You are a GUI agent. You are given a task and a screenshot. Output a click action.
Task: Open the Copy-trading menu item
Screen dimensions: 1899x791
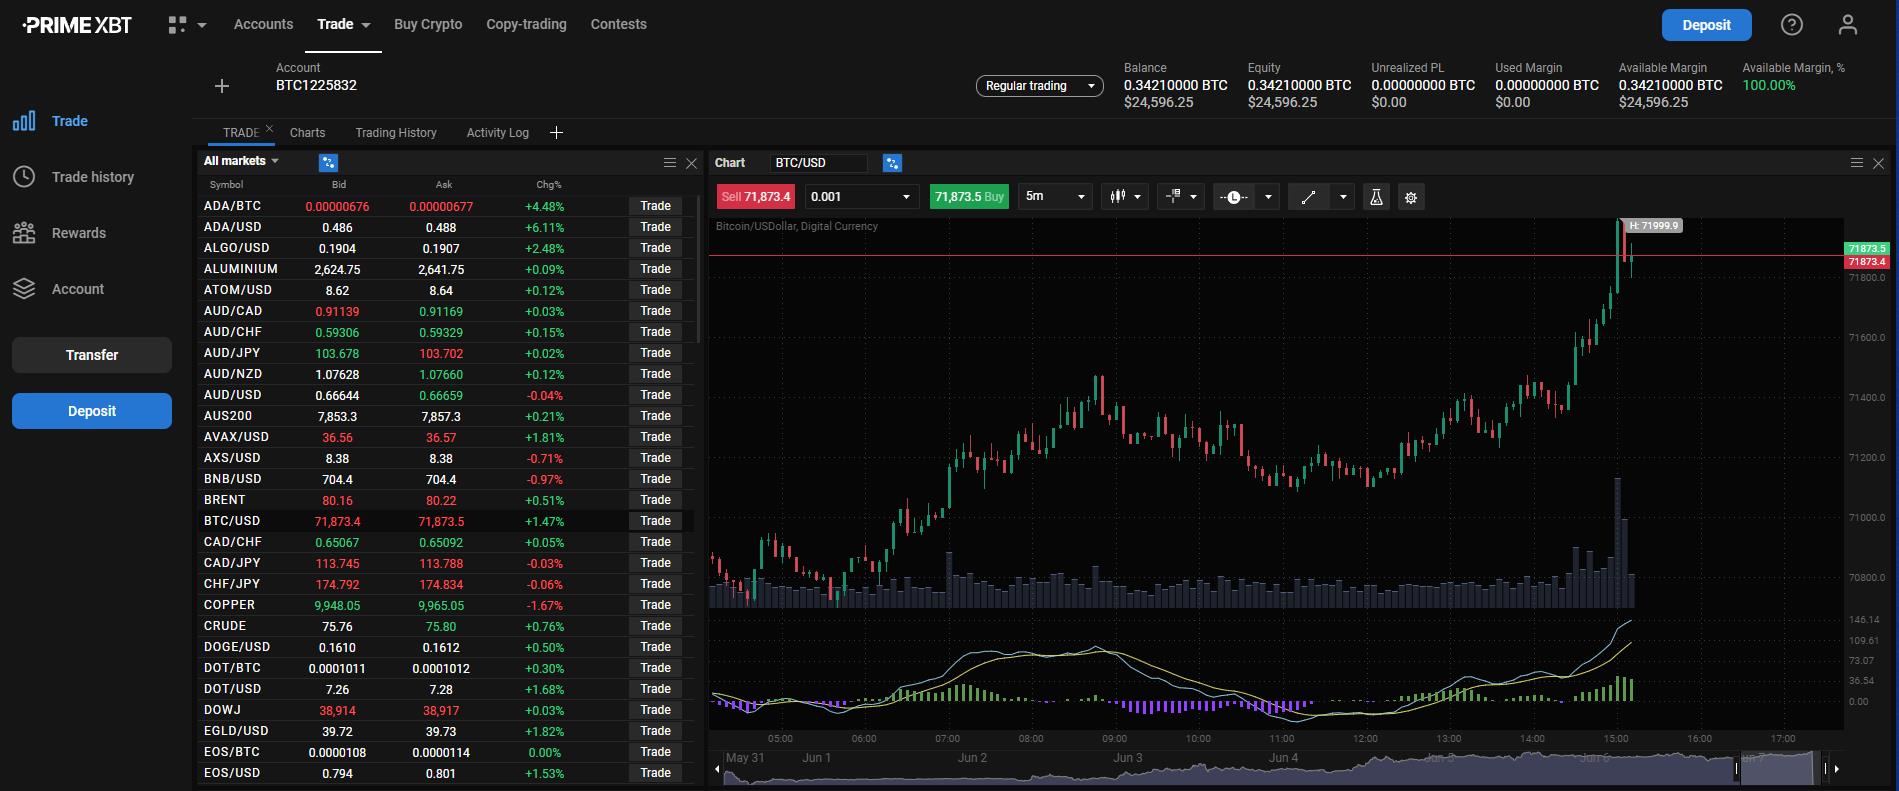point(526,24)
